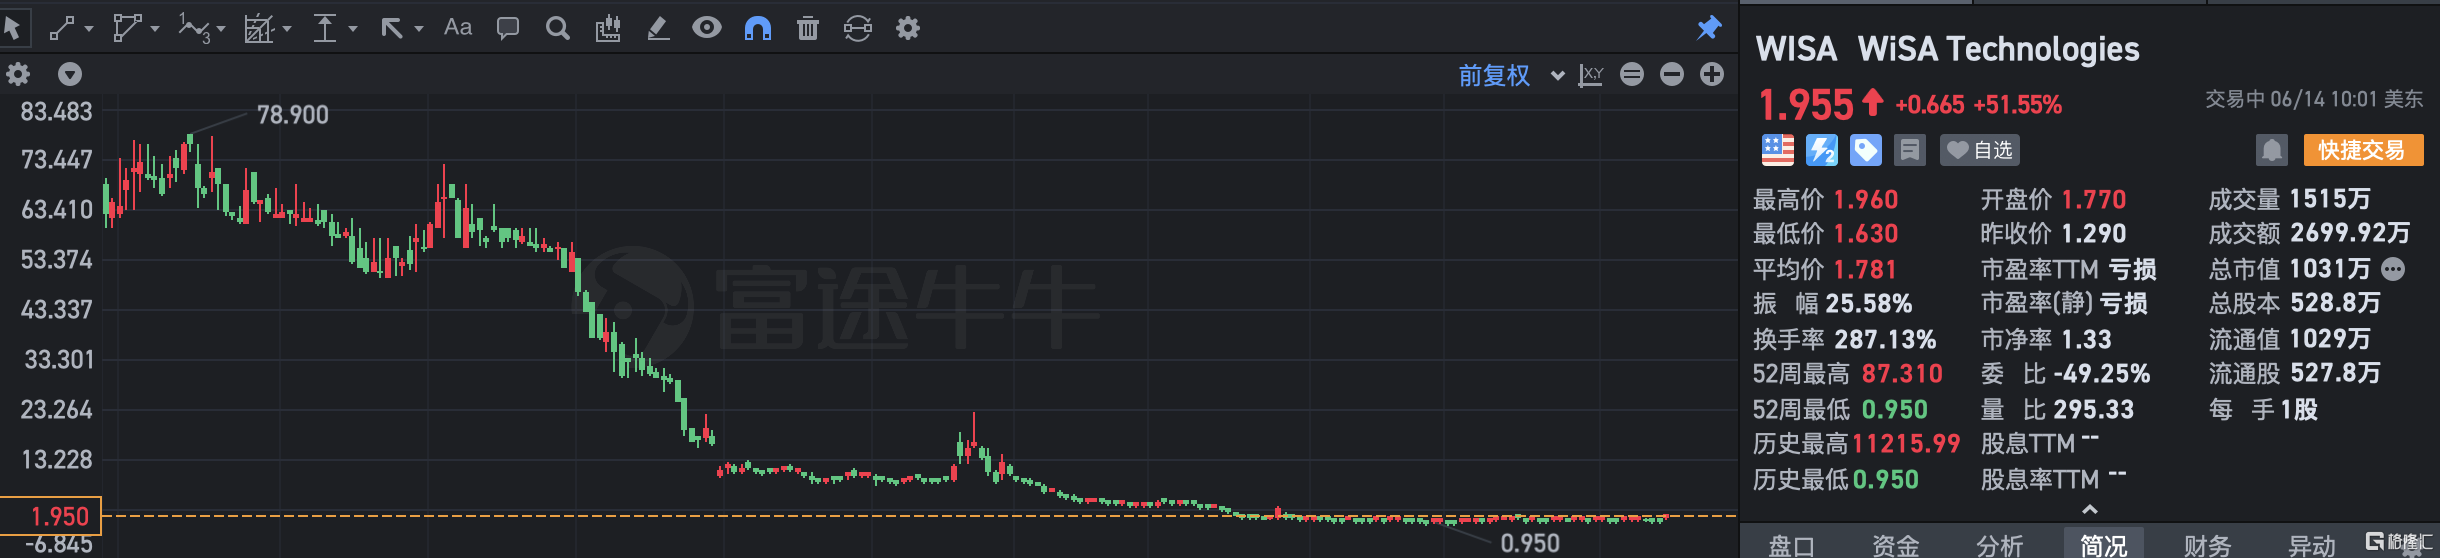
Task: Select the Aa text annotation tool
Action: tap(458, 28)
